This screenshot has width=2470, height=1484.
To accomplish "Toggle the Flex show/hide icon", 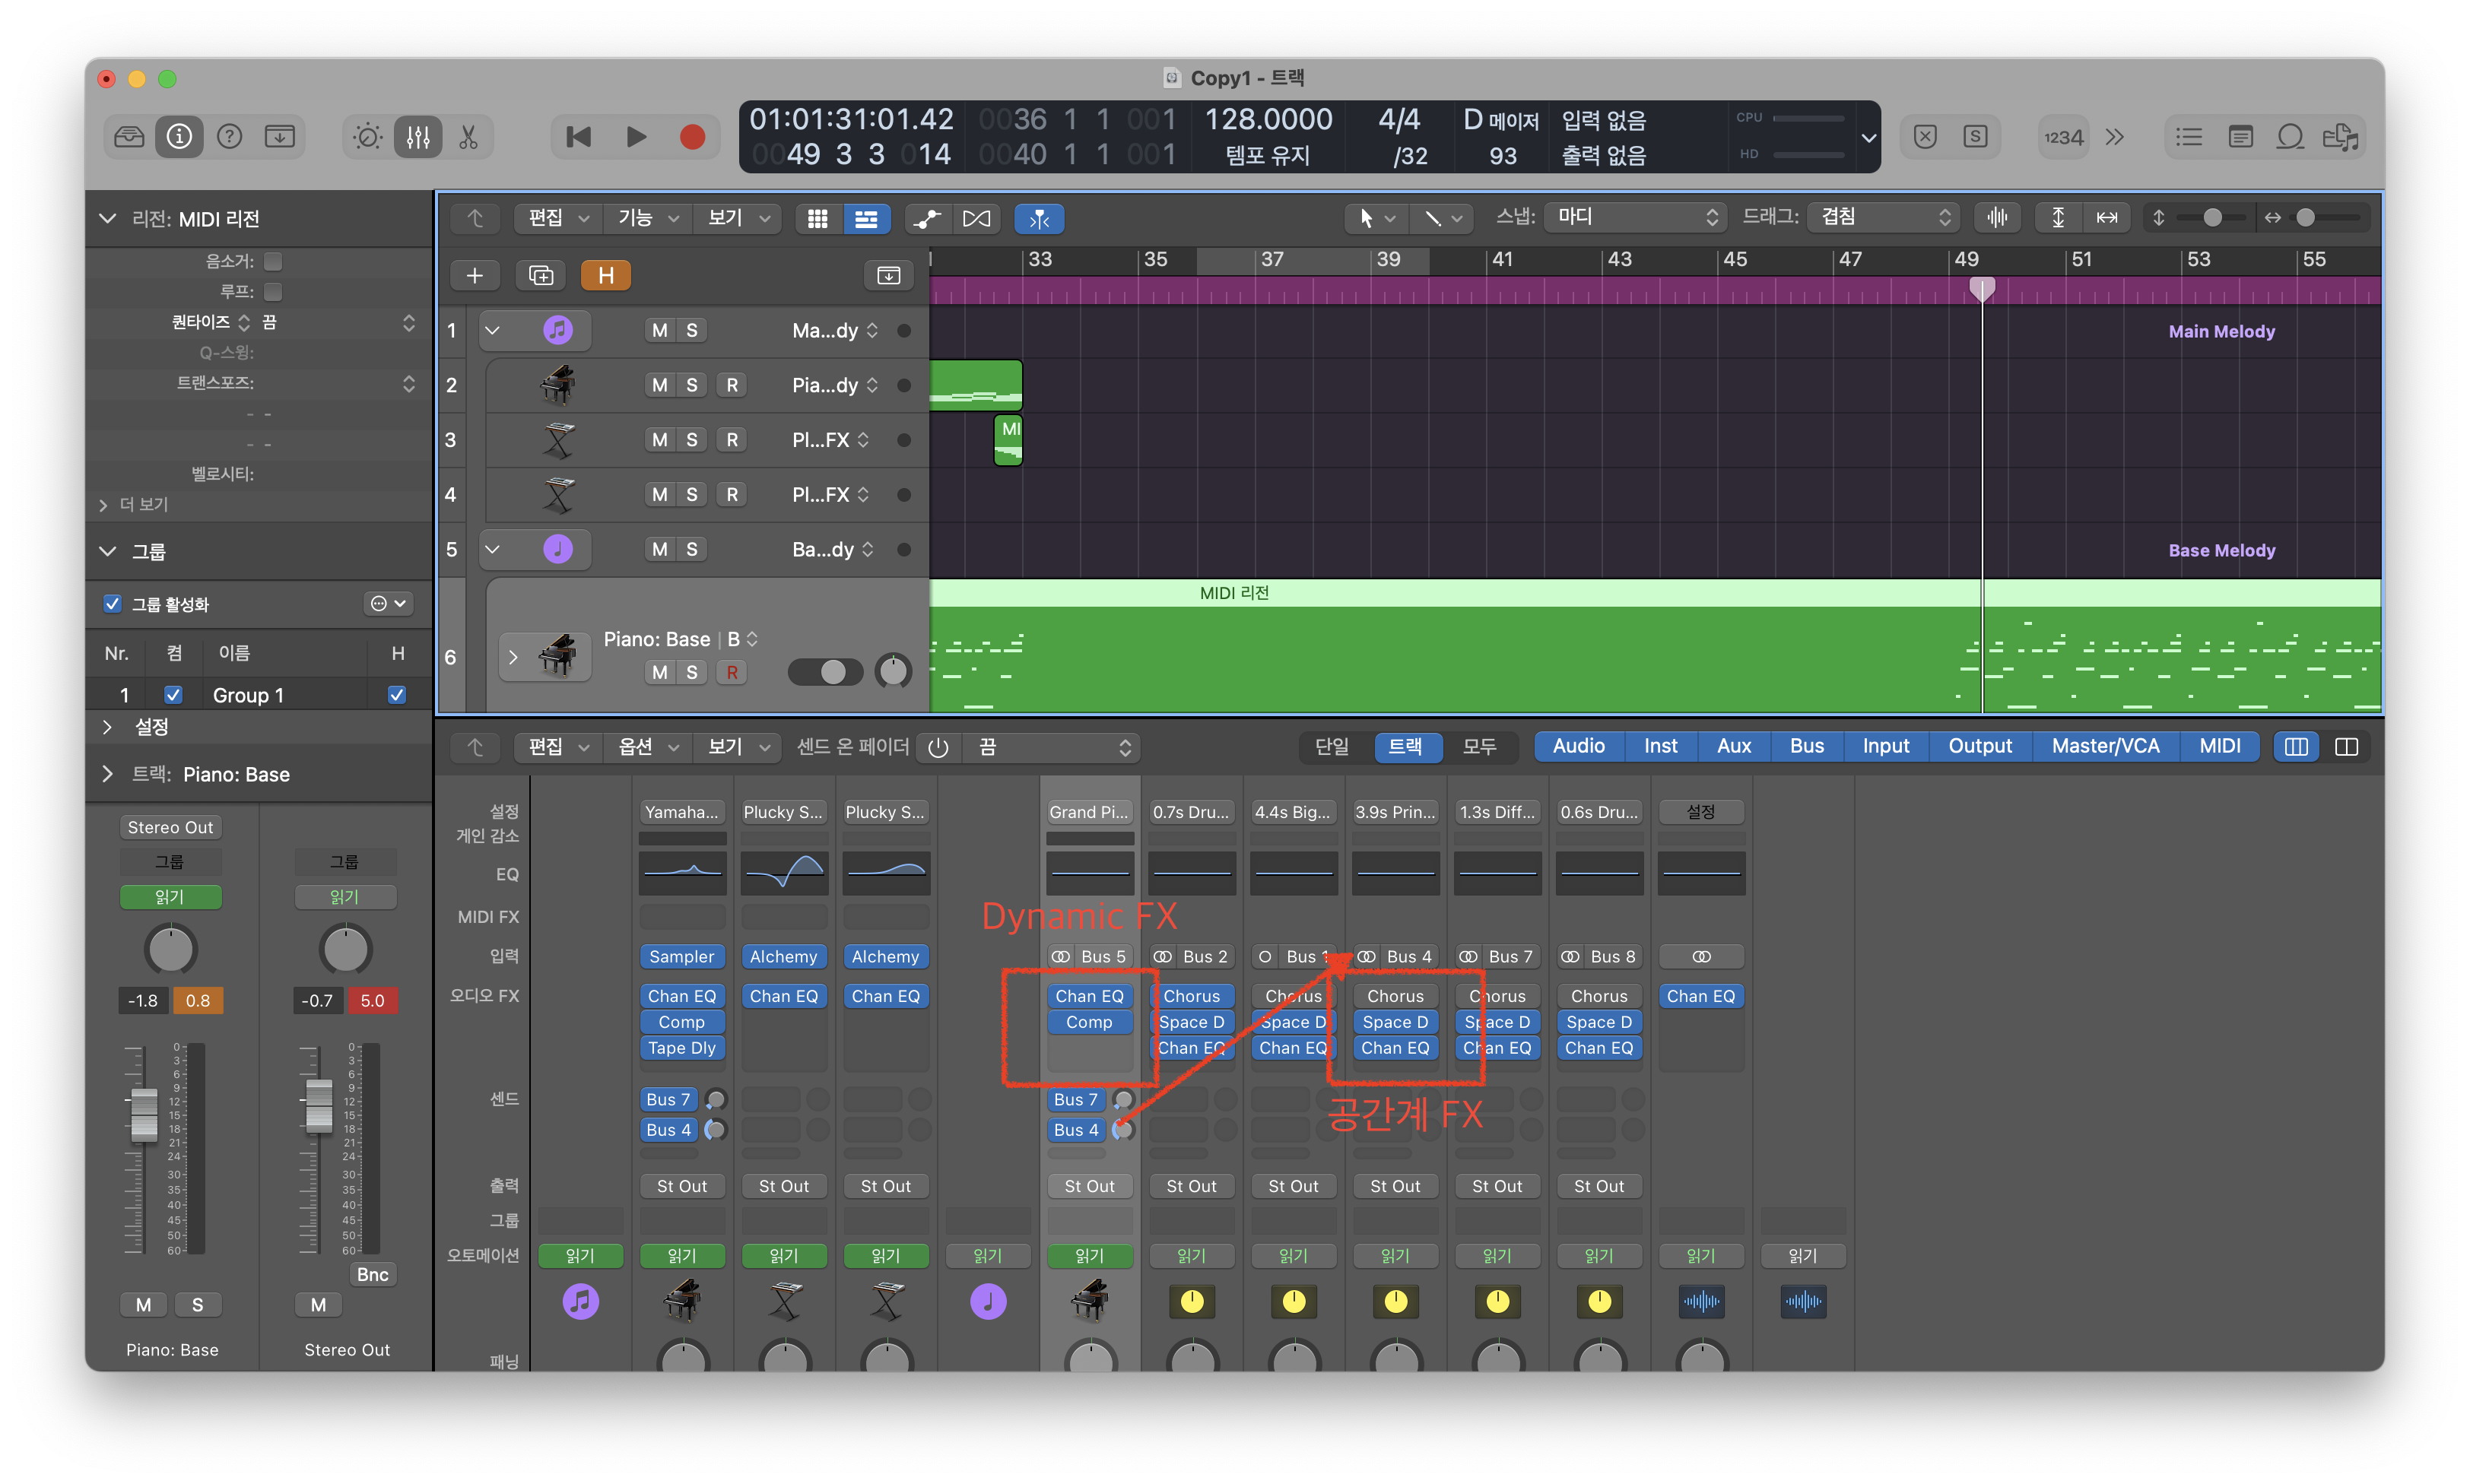I will pos(976,218).
